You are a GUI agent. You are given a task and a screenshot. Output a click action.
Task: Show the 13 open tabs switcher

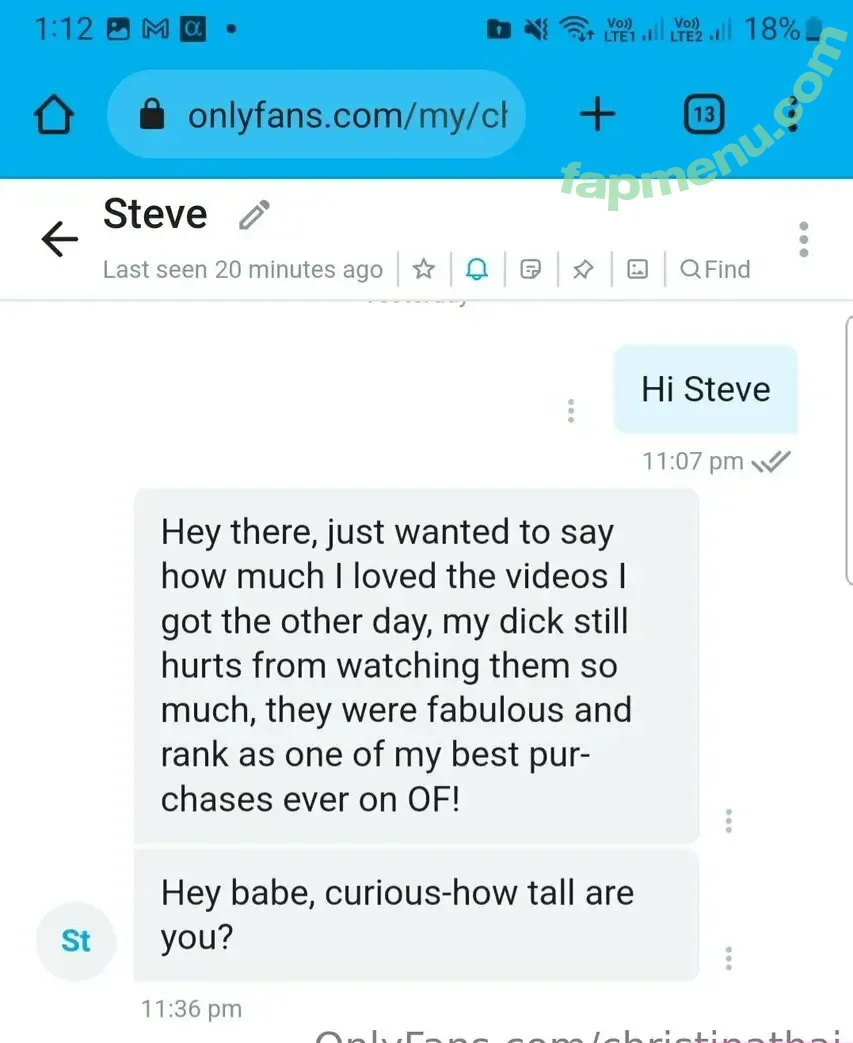tap(704, 114)
